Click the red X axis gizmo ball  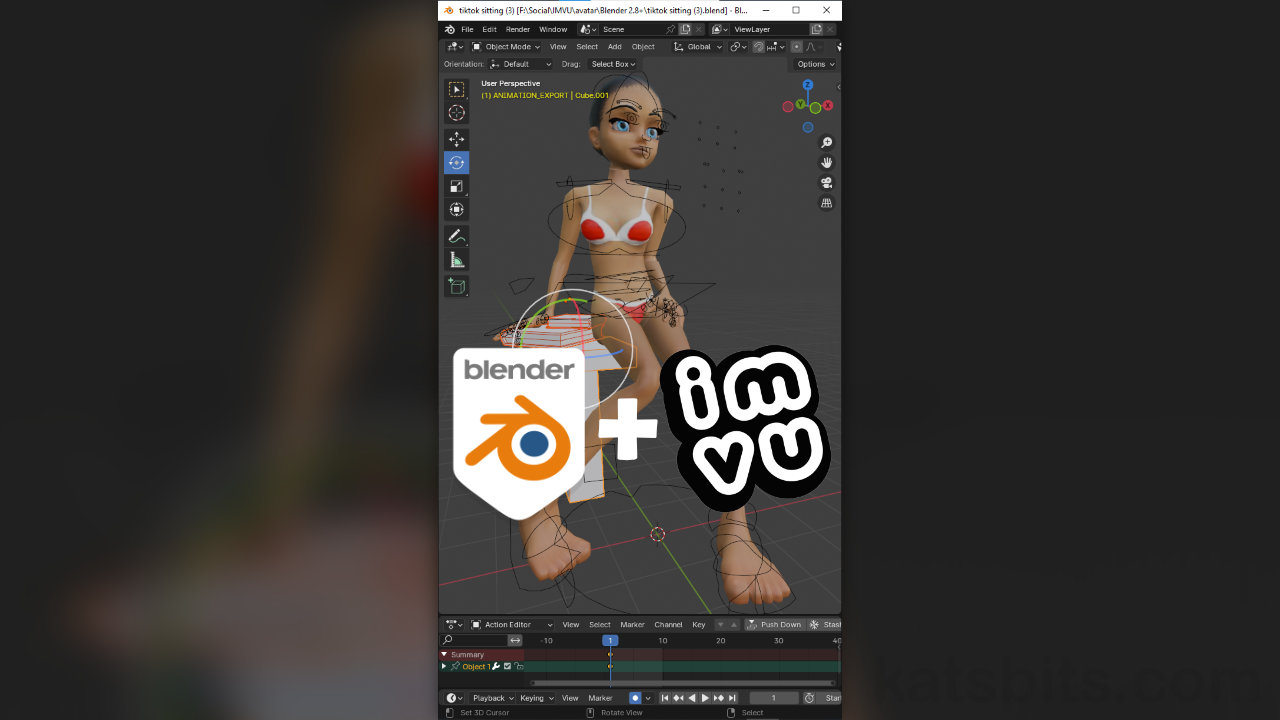(828, 105)
